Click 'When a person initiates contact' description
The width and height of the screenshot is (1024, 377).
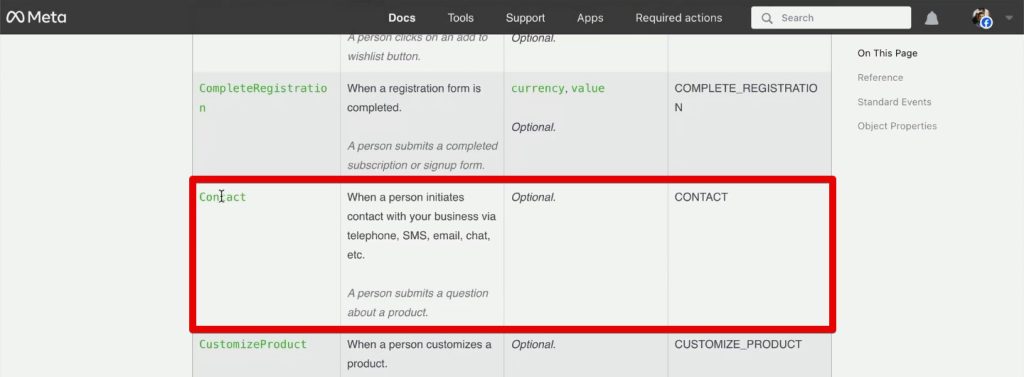click(422, 225)
